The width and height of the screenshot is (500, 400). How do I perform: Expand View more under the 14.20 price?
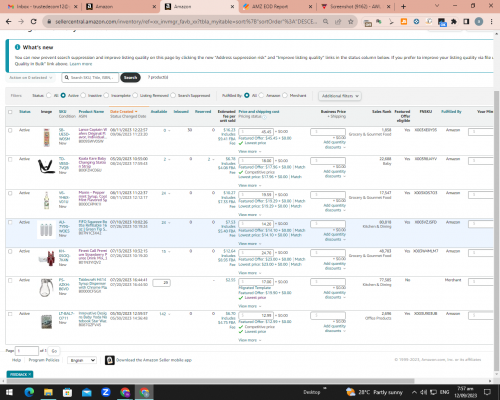pyautogui.click(x=250, y=244)
